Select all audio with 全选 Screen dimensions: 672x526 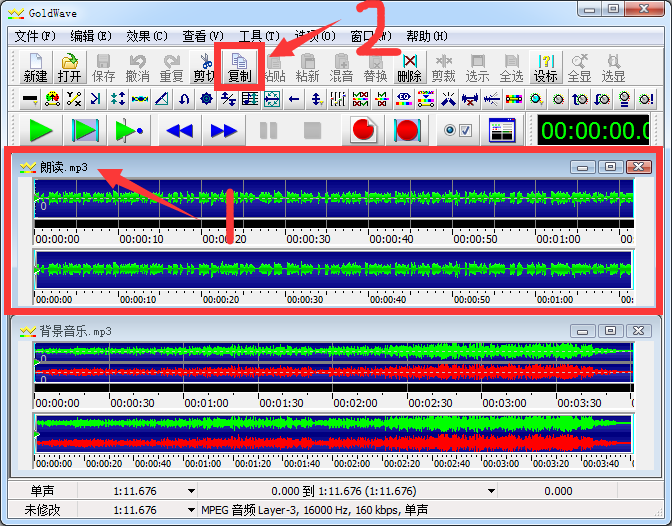point(511,67)
